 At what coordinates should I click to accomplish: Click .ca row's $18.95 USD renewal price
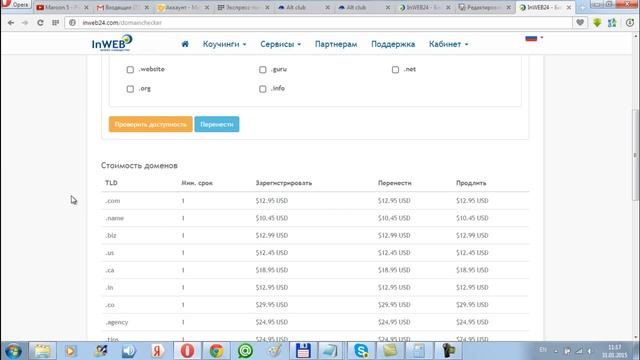[x=472, y=270]
